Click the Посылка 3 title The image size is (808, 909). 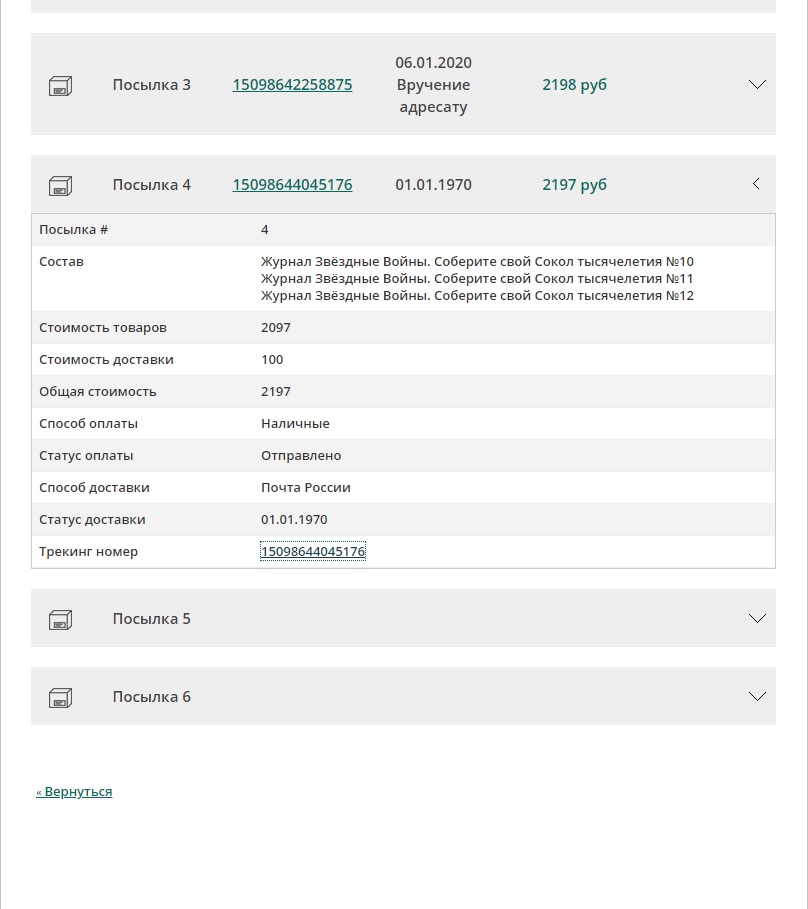(x=151, y=85)
